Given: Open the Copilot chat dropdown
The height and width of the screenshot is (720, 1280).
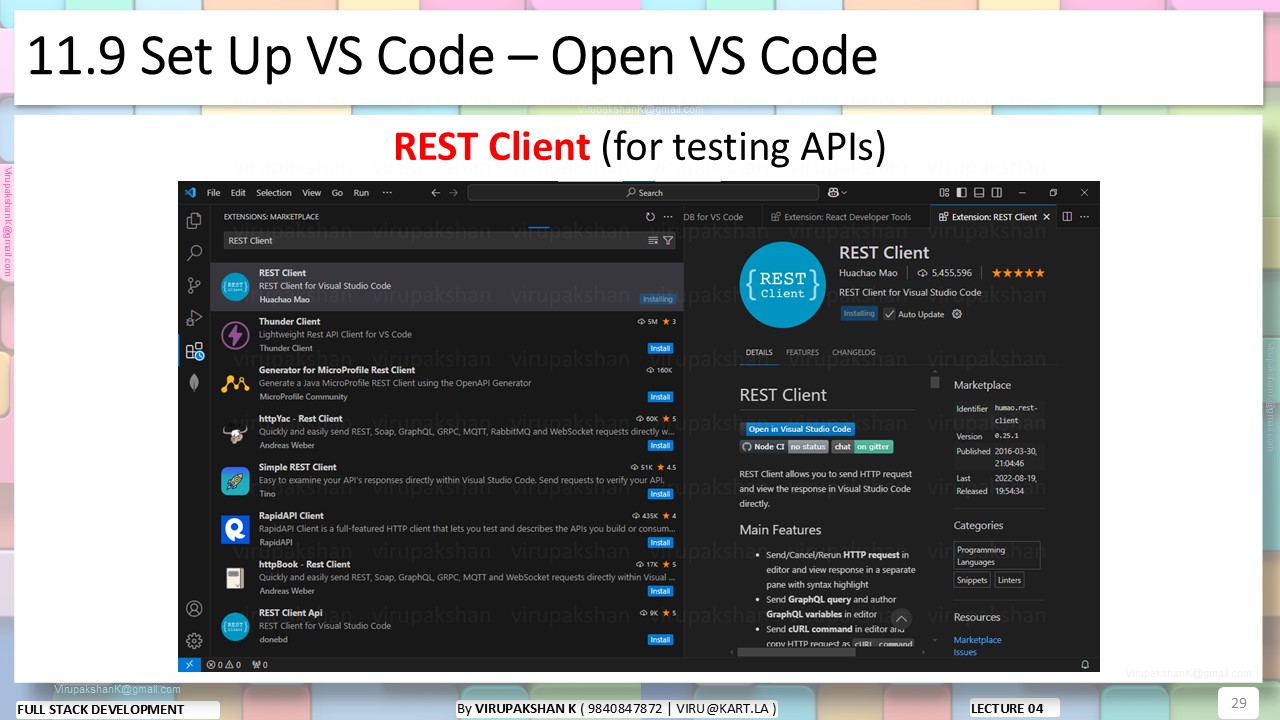Looking at the screenshot, I should pos(838,193).
